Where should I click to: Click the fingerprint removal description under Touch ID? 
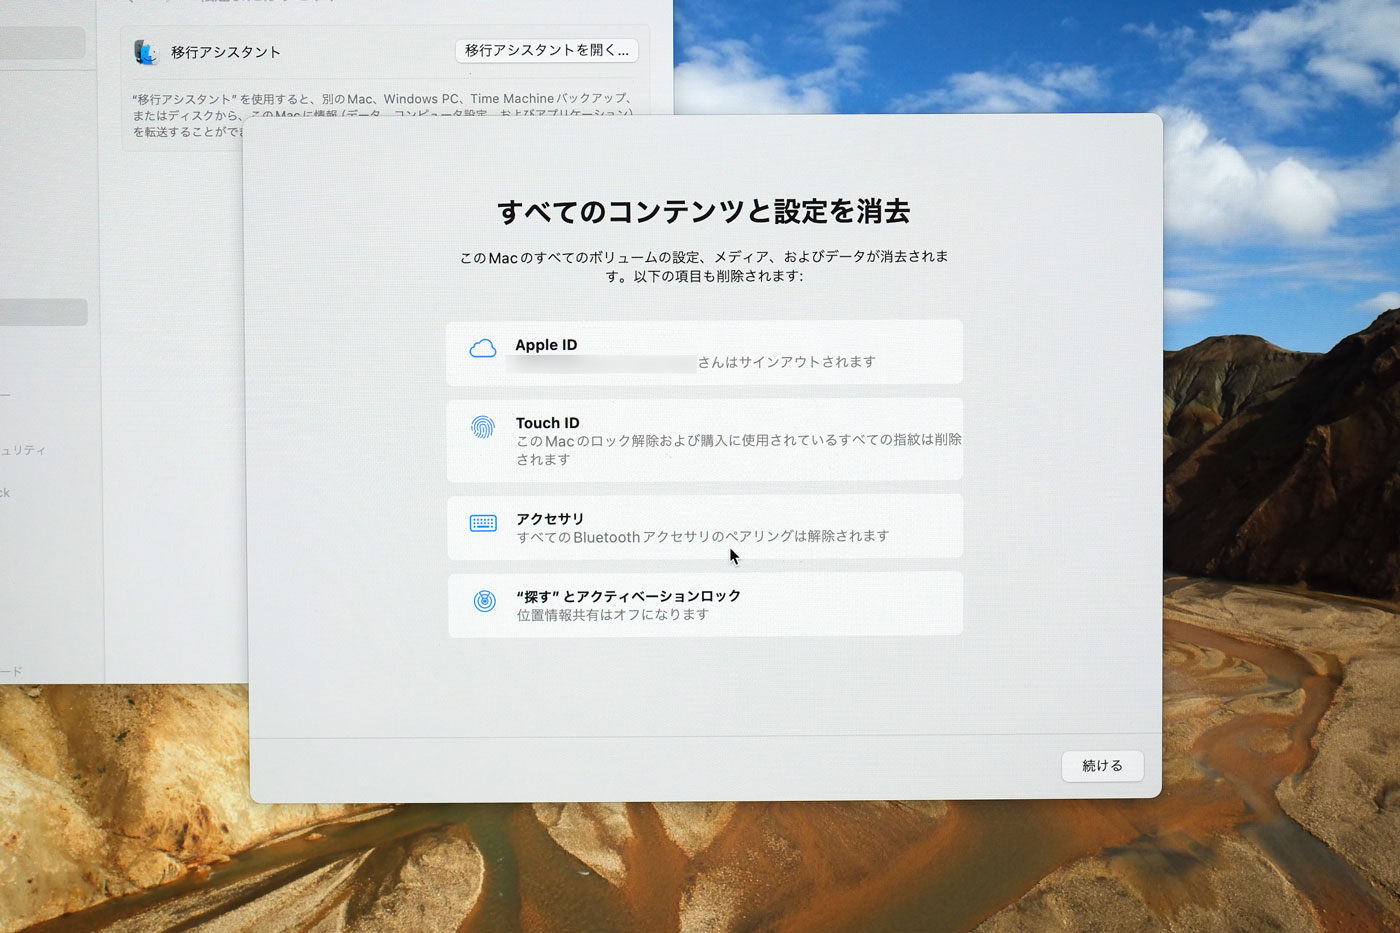pos(739,449)
